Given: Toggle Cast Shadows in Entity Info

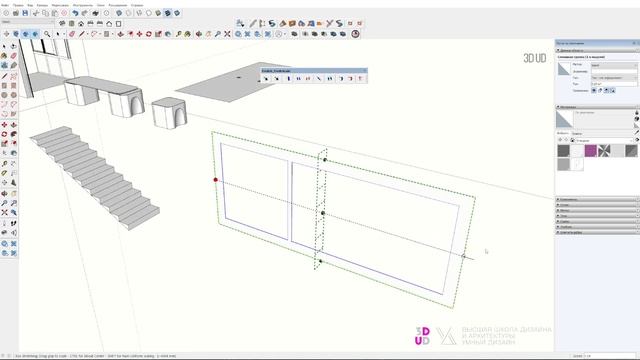Looking at the screenshot, I should coord(613,91).
